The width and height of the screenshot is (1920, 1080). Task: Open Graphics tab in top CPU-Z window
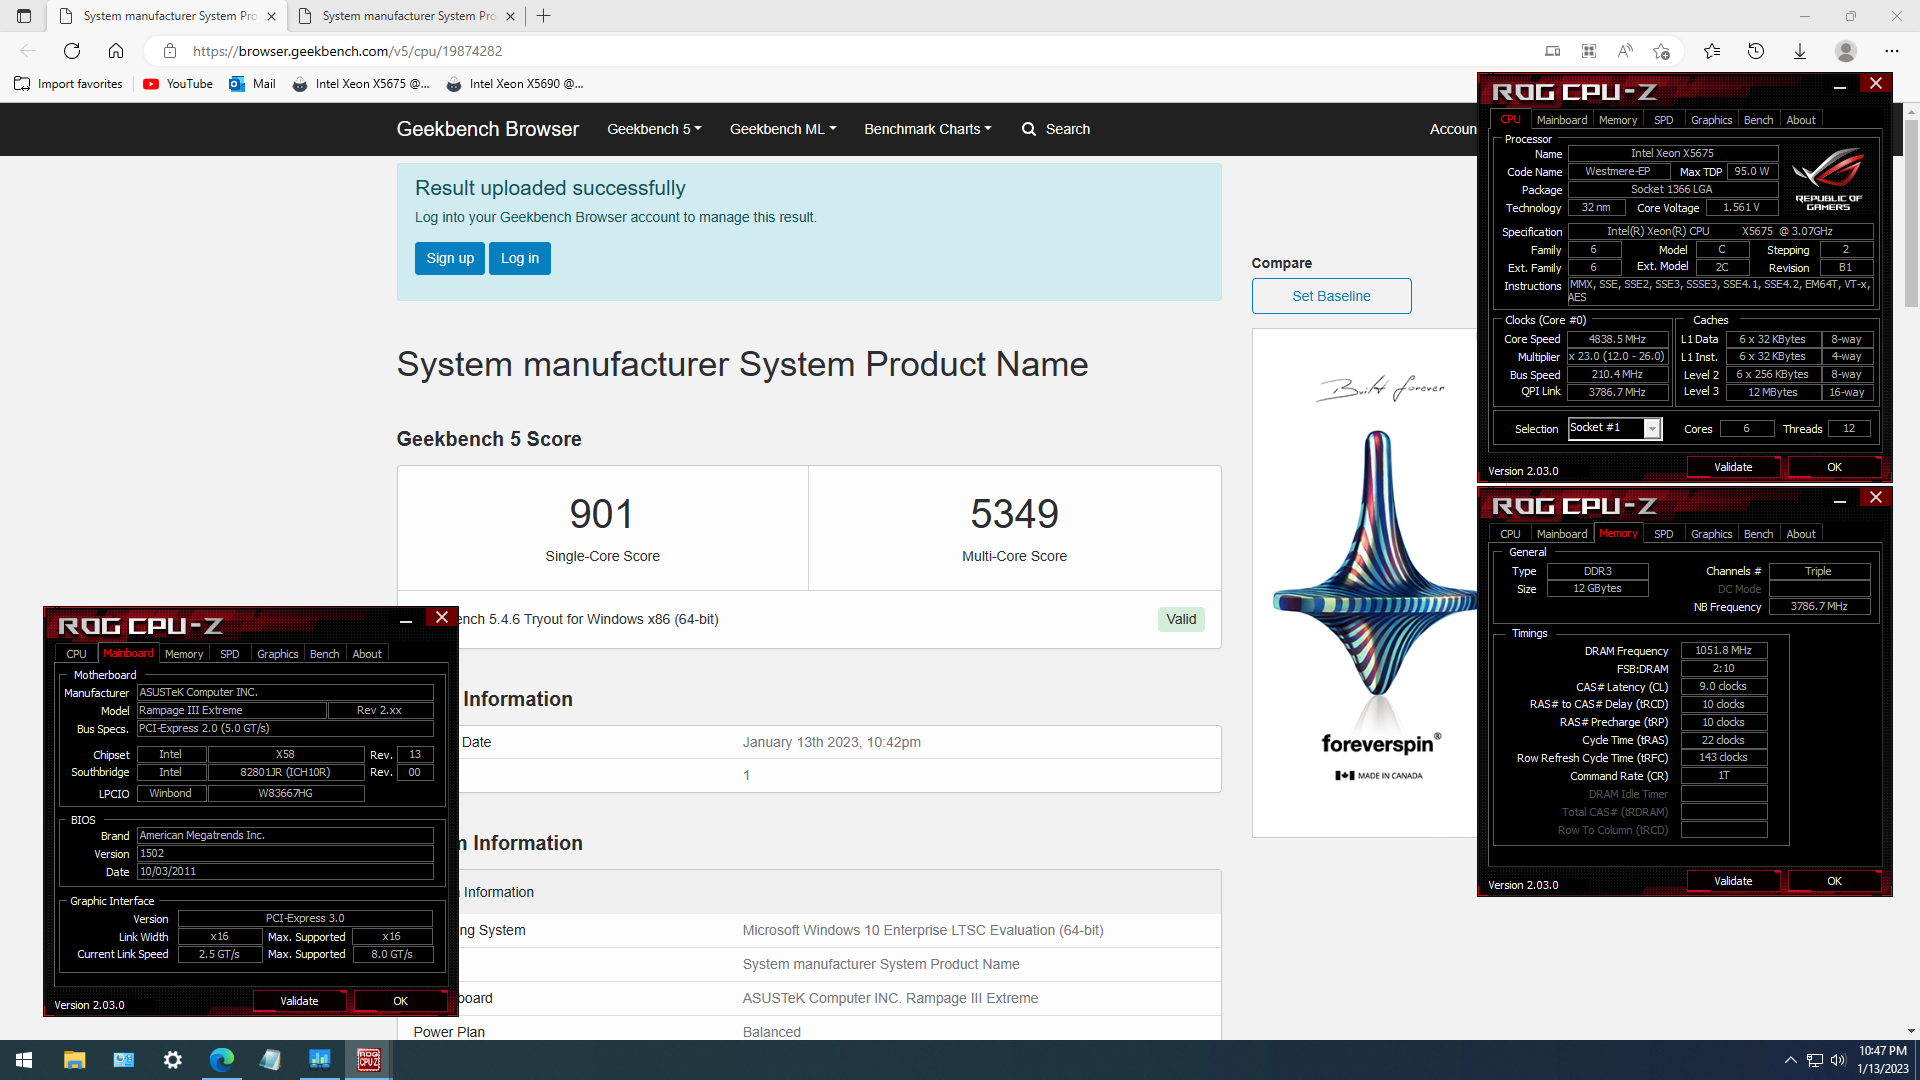coord(1711,120)
